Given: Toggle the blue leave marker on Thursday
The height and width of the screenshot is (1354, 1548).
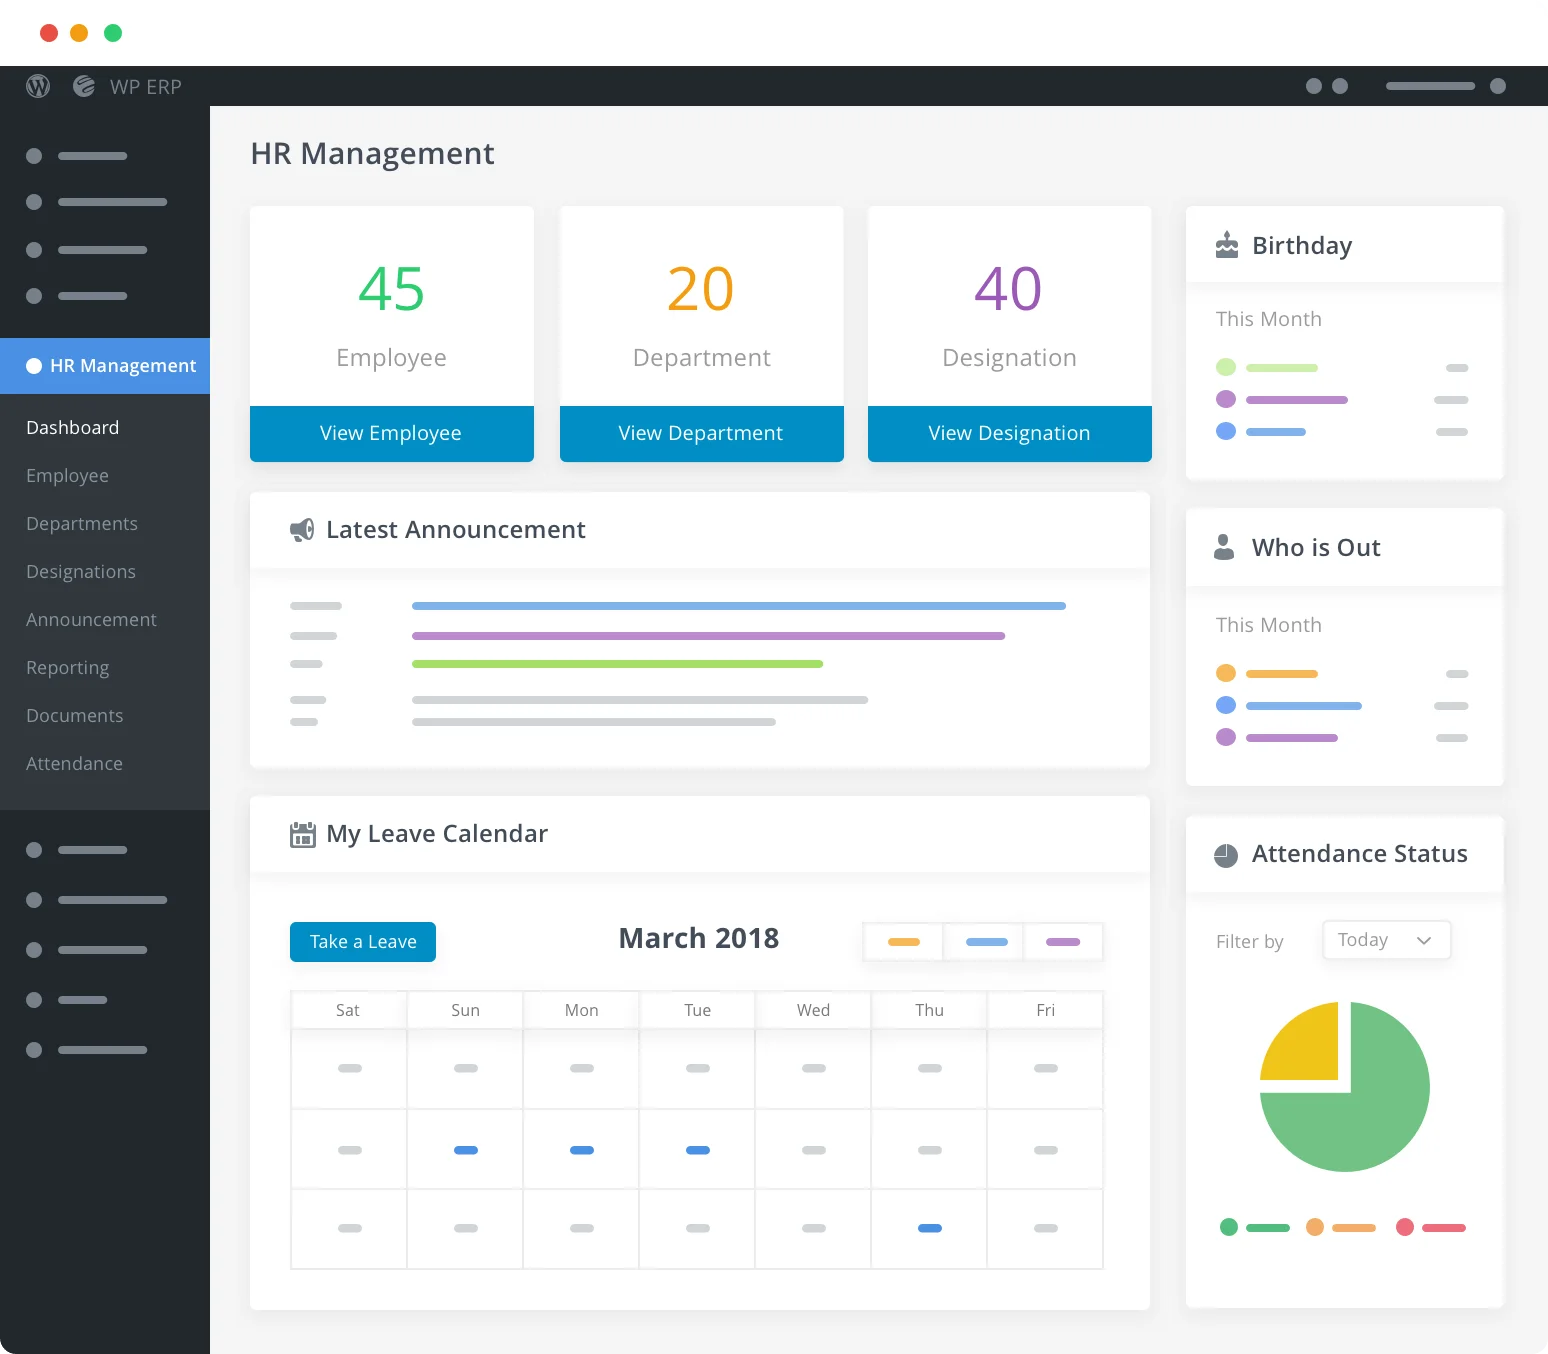Looking at the screenshot, I should coord(929,1228).
